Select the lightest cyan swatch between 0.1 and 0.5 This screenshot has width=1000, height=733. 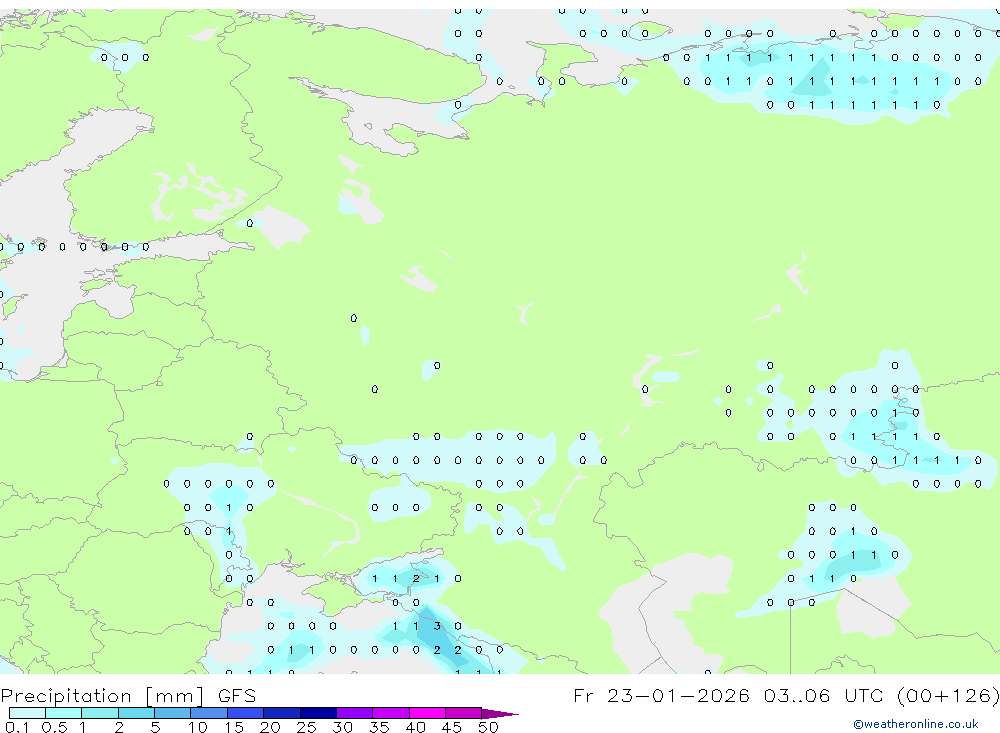coord(27,713)
